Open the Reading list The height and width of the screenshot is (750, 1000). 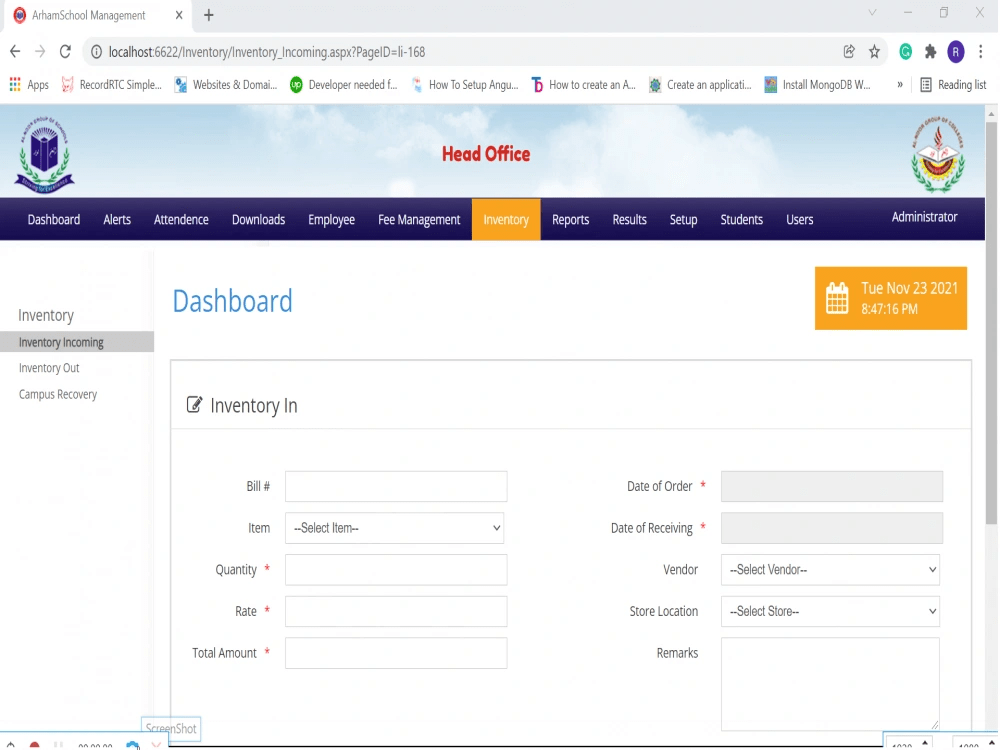[x=953, y=85]
